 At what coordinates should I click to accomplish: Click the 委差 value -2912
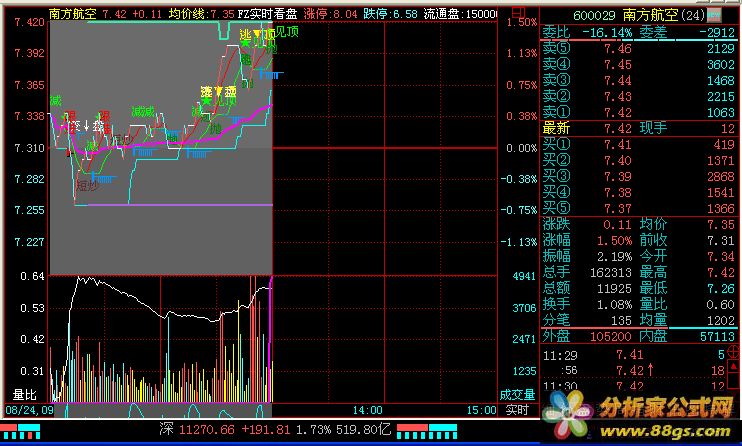(717, 33)
